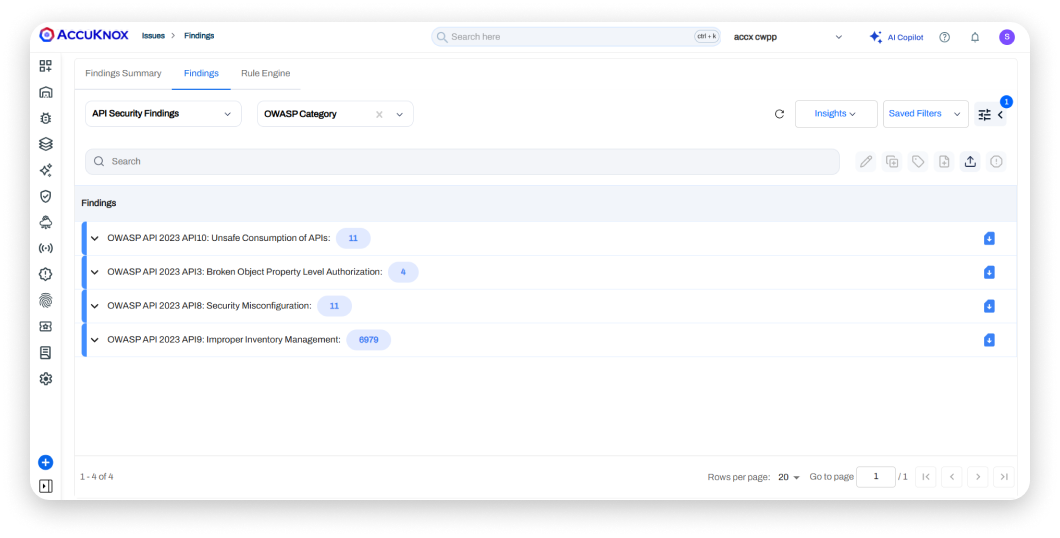Refresh the findings list
The width and height of the screenshot is (1060, 538).
pyautogui.click(x=779, y=114)
